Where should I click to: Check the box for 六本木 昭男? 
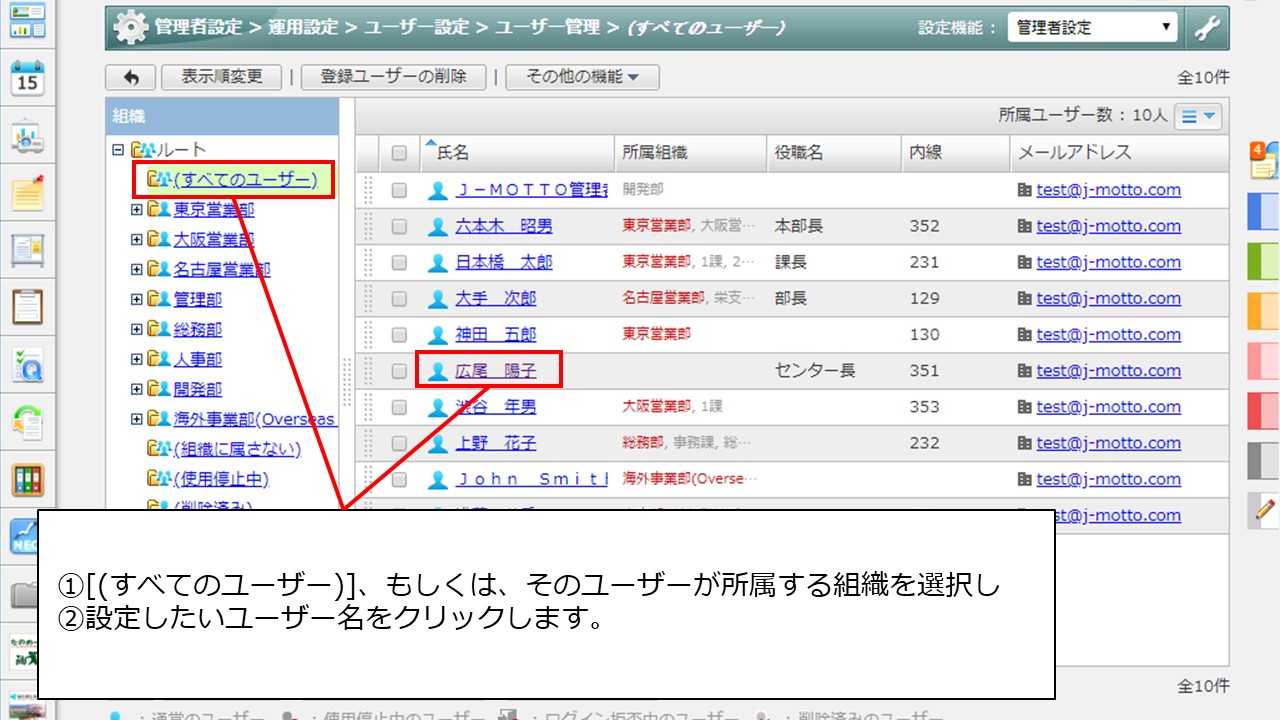[x=399, y=227]
